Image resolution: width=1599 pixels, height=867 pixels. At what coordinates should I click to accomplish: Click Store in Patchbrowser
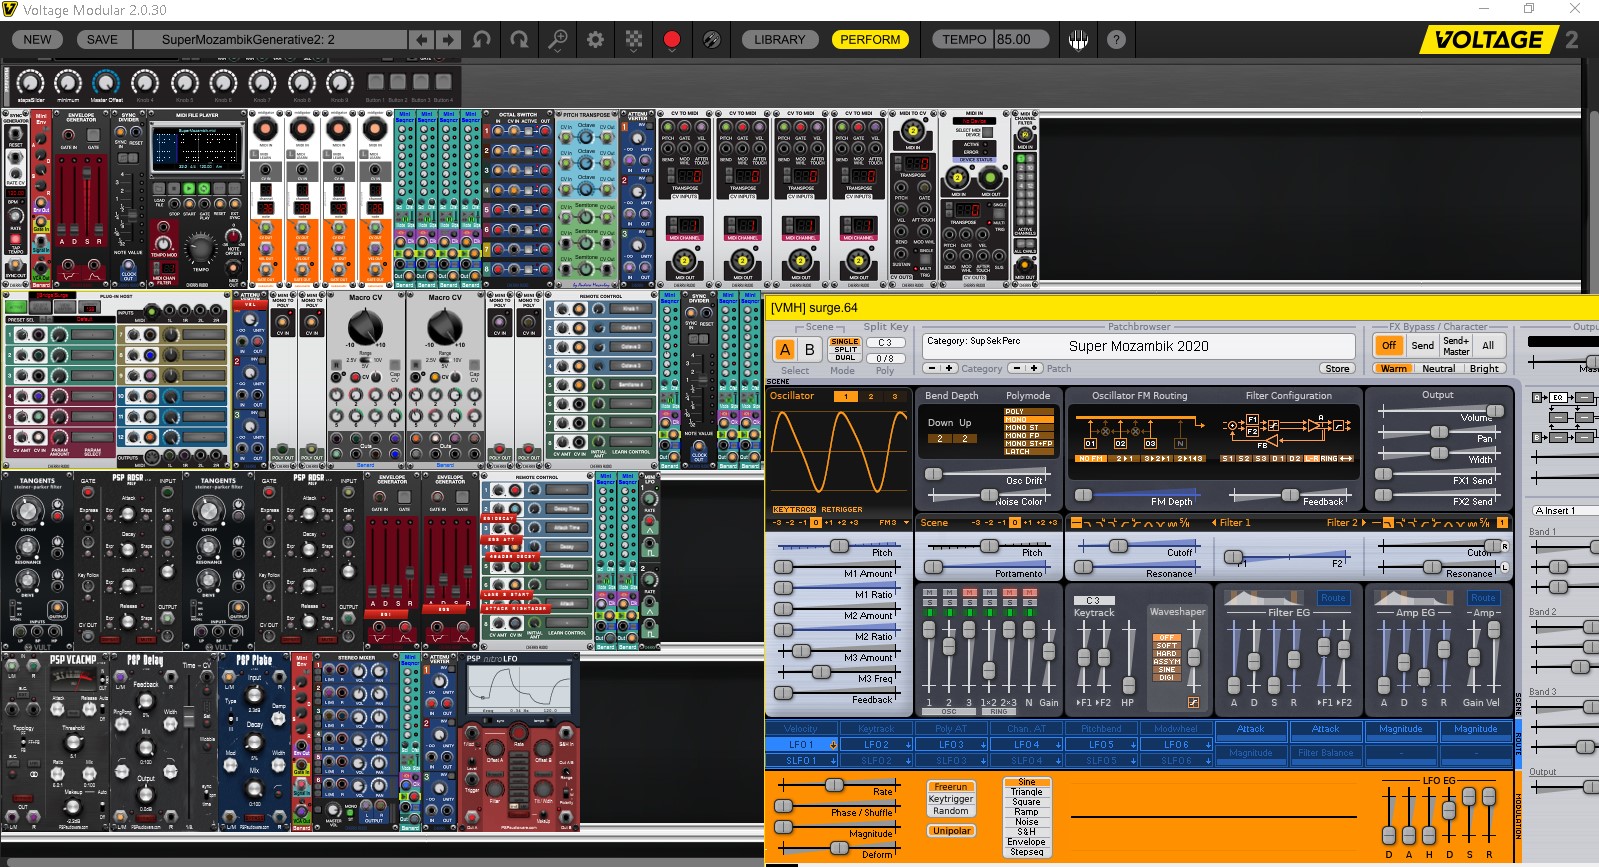[1337, 368]
